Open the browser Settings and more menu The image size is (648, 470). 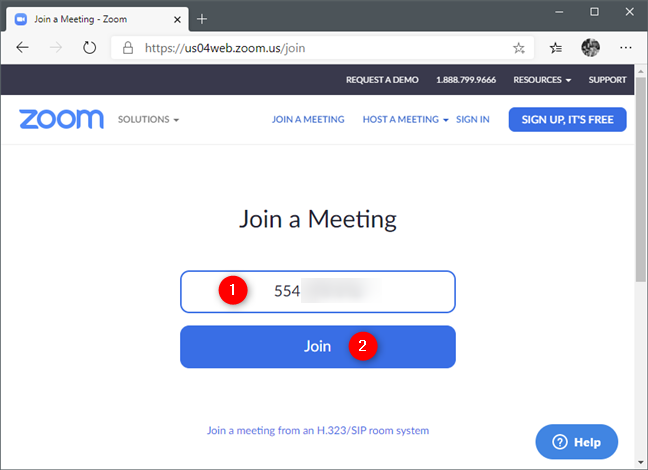pyautogui.click(x=626, y=48)
